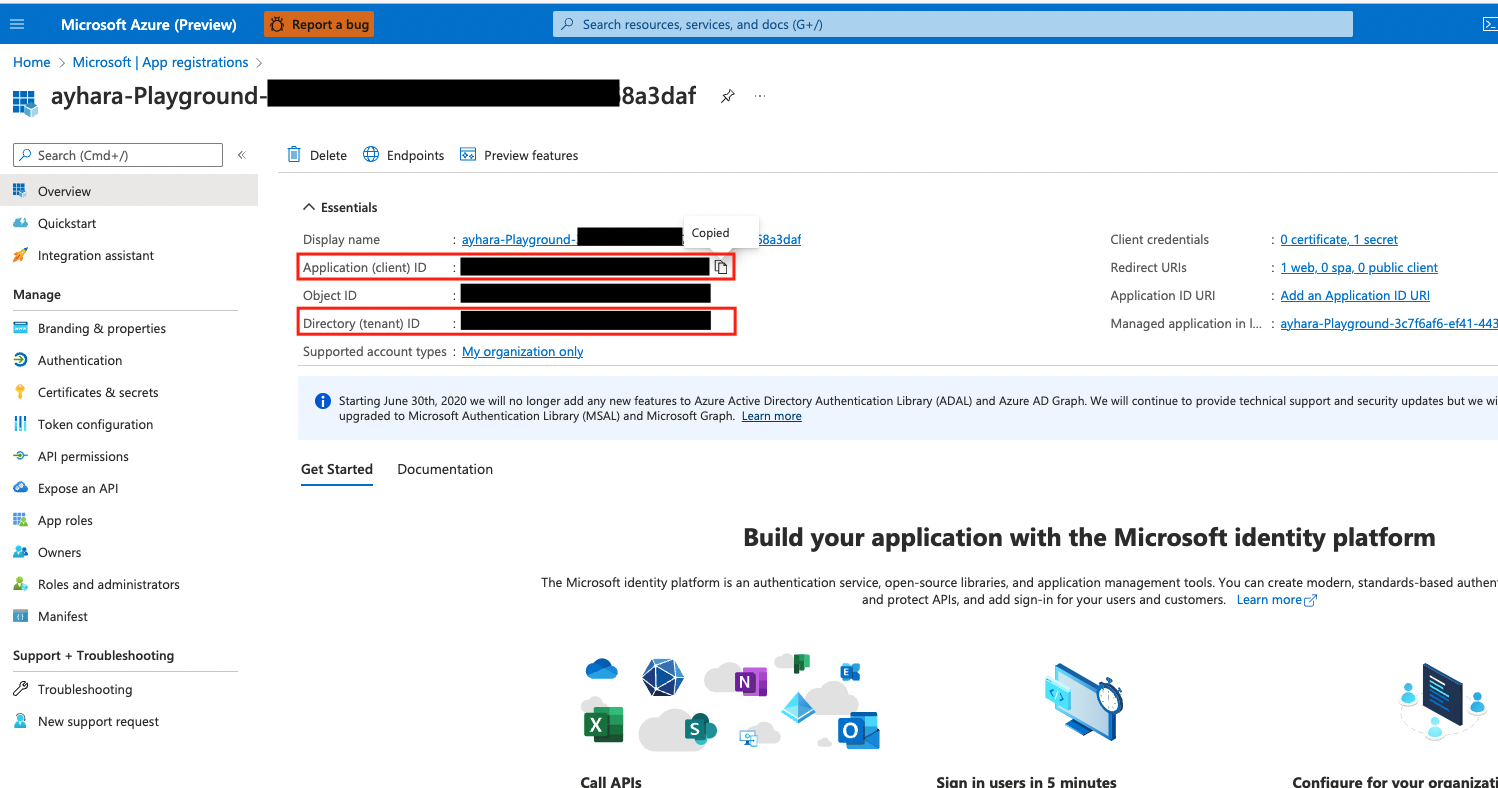Click Learn more under identity platform description
Screen dimensions: 1498x788
tap(1277, 600)
